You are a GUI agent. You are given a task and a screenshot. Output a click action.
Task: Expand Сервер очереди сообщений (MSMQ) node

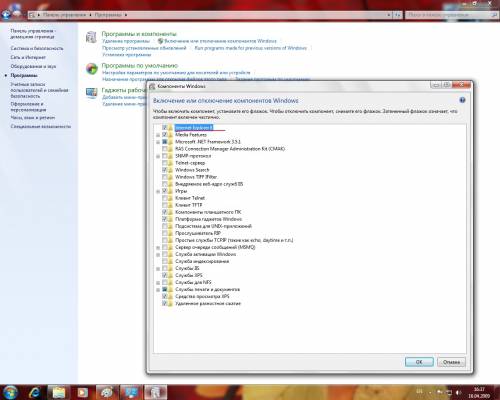tap(158, 248)
